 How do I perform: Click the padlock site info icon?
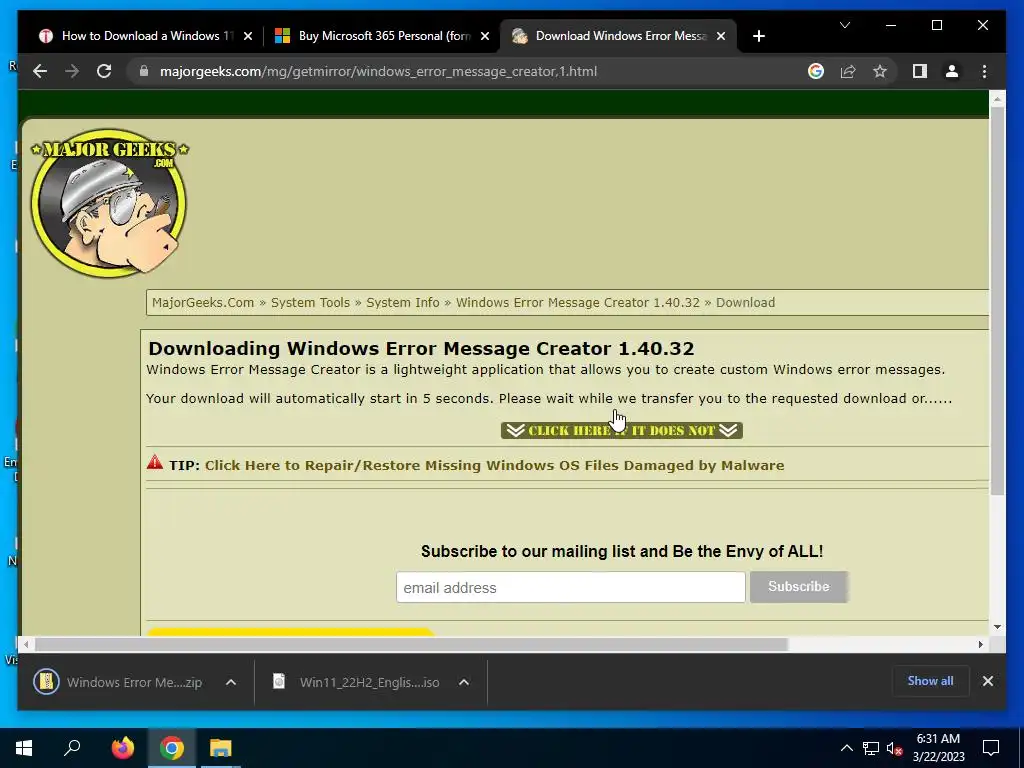144,71
